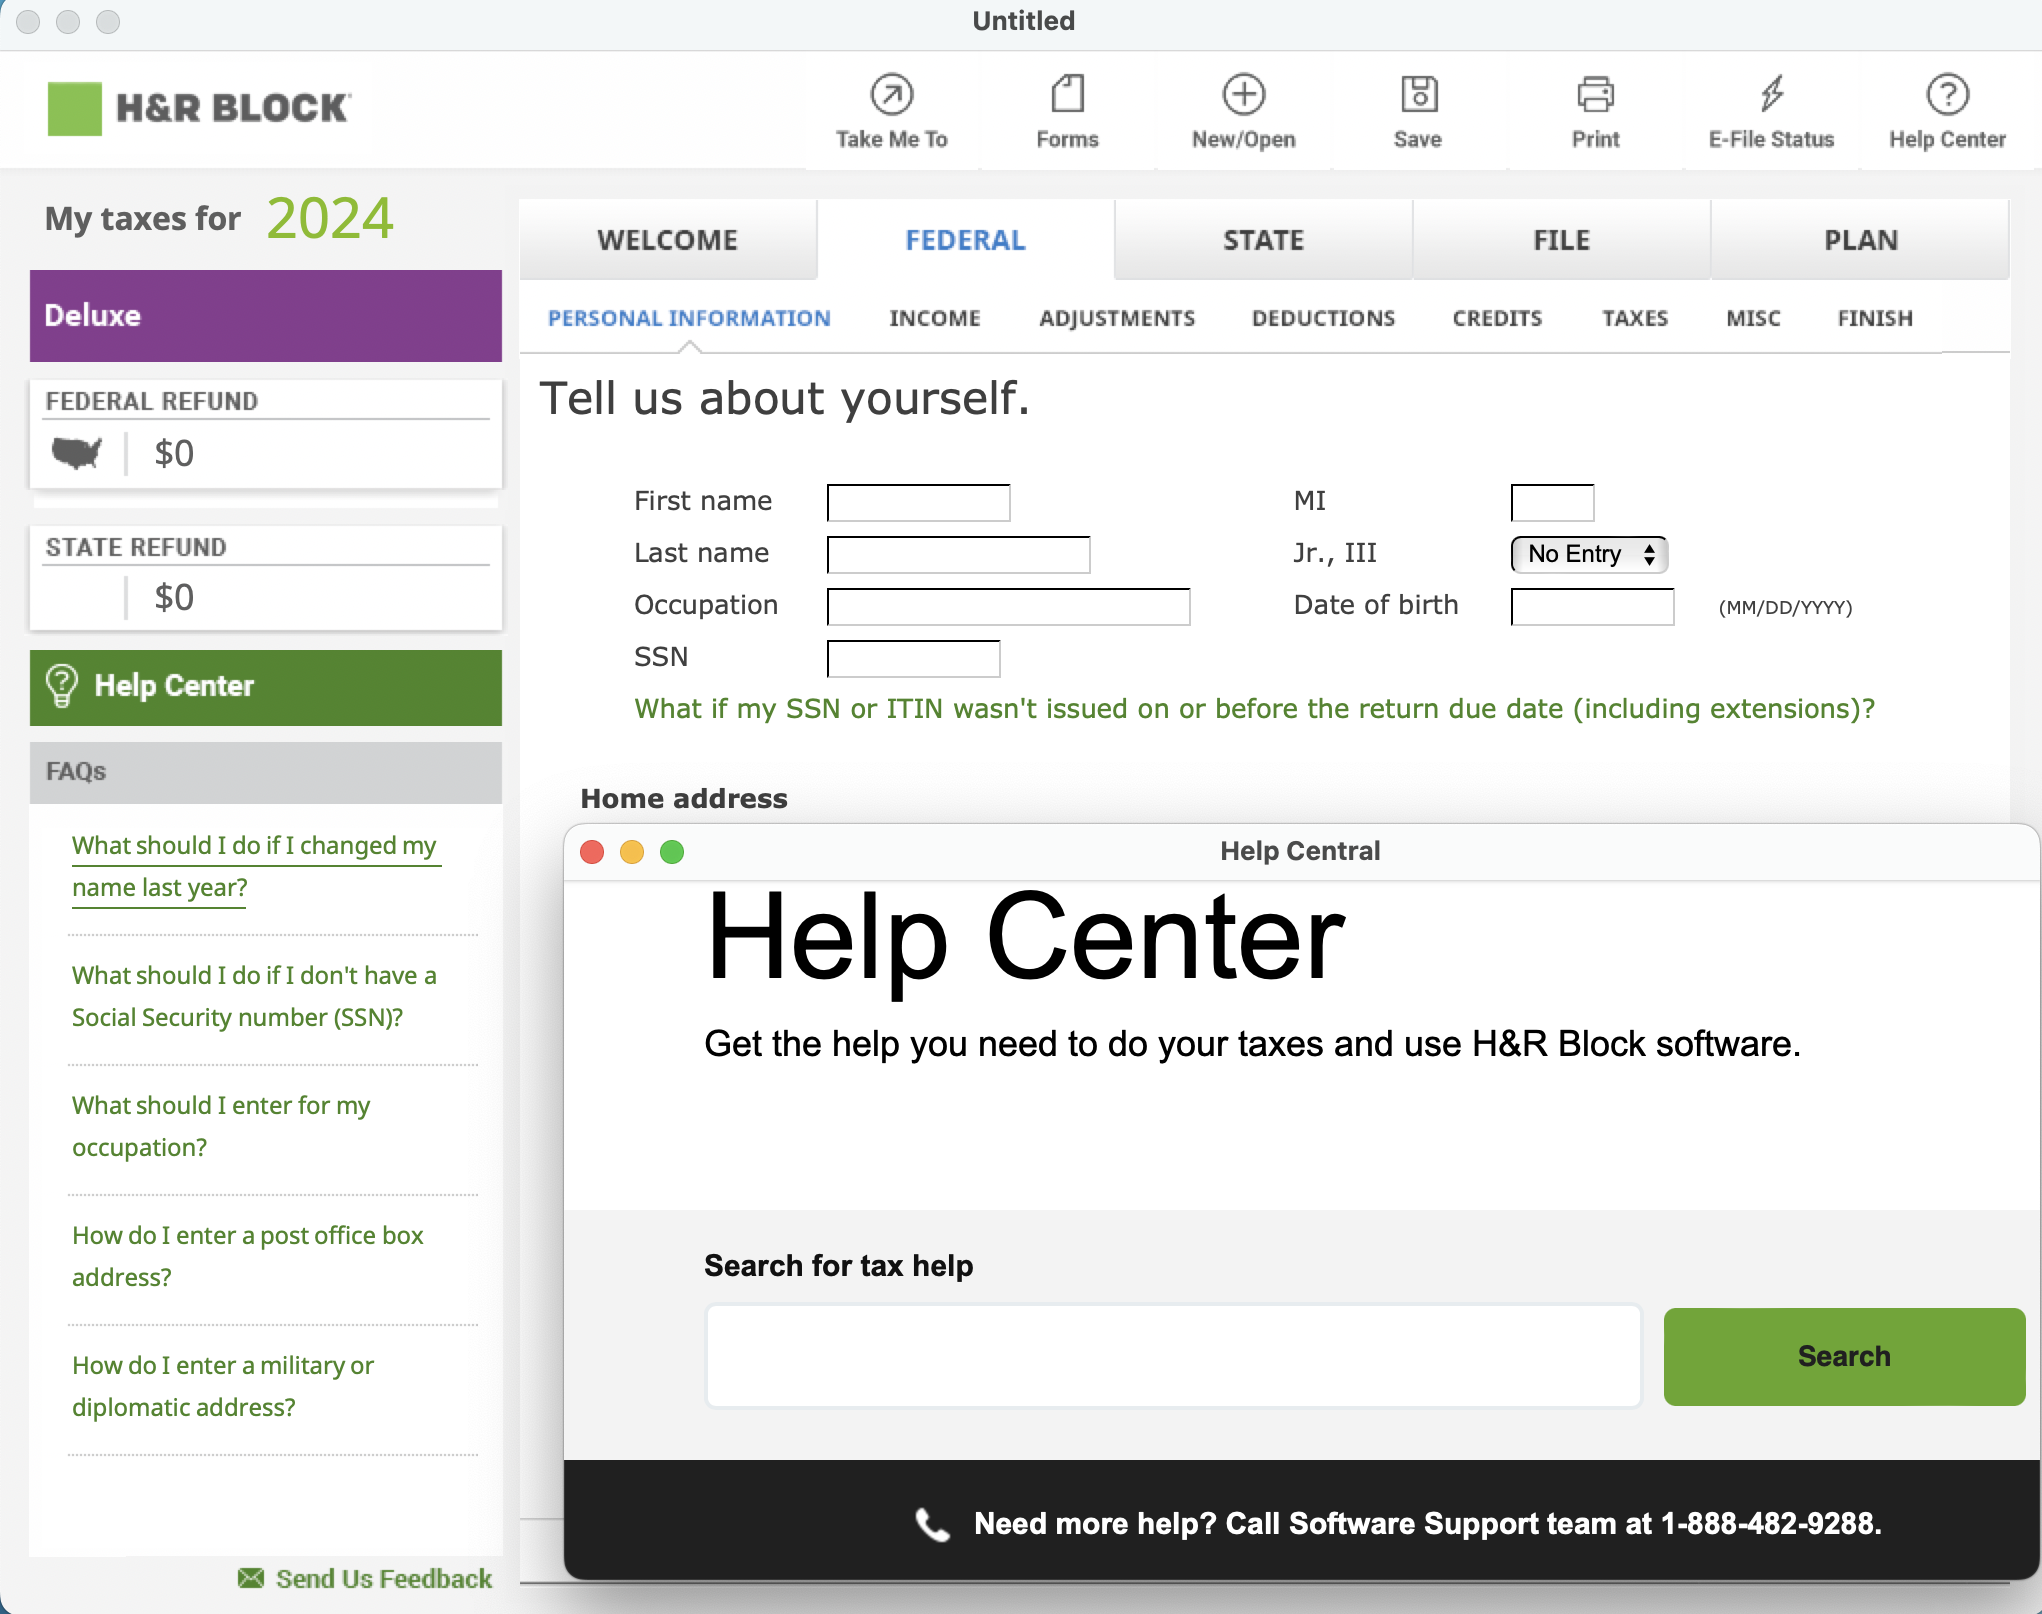The width and height of the screenshot is (2042, 1614).
Task: Expand the Help Center sidebar panel
Action: (265, 687)
